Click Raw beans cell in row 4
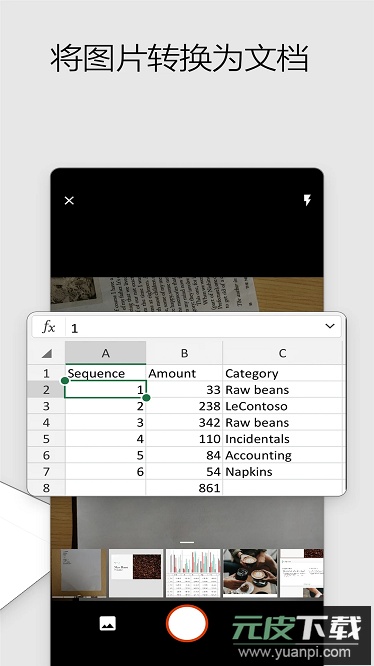Screen dimensions: 374x666 (282, 423)
